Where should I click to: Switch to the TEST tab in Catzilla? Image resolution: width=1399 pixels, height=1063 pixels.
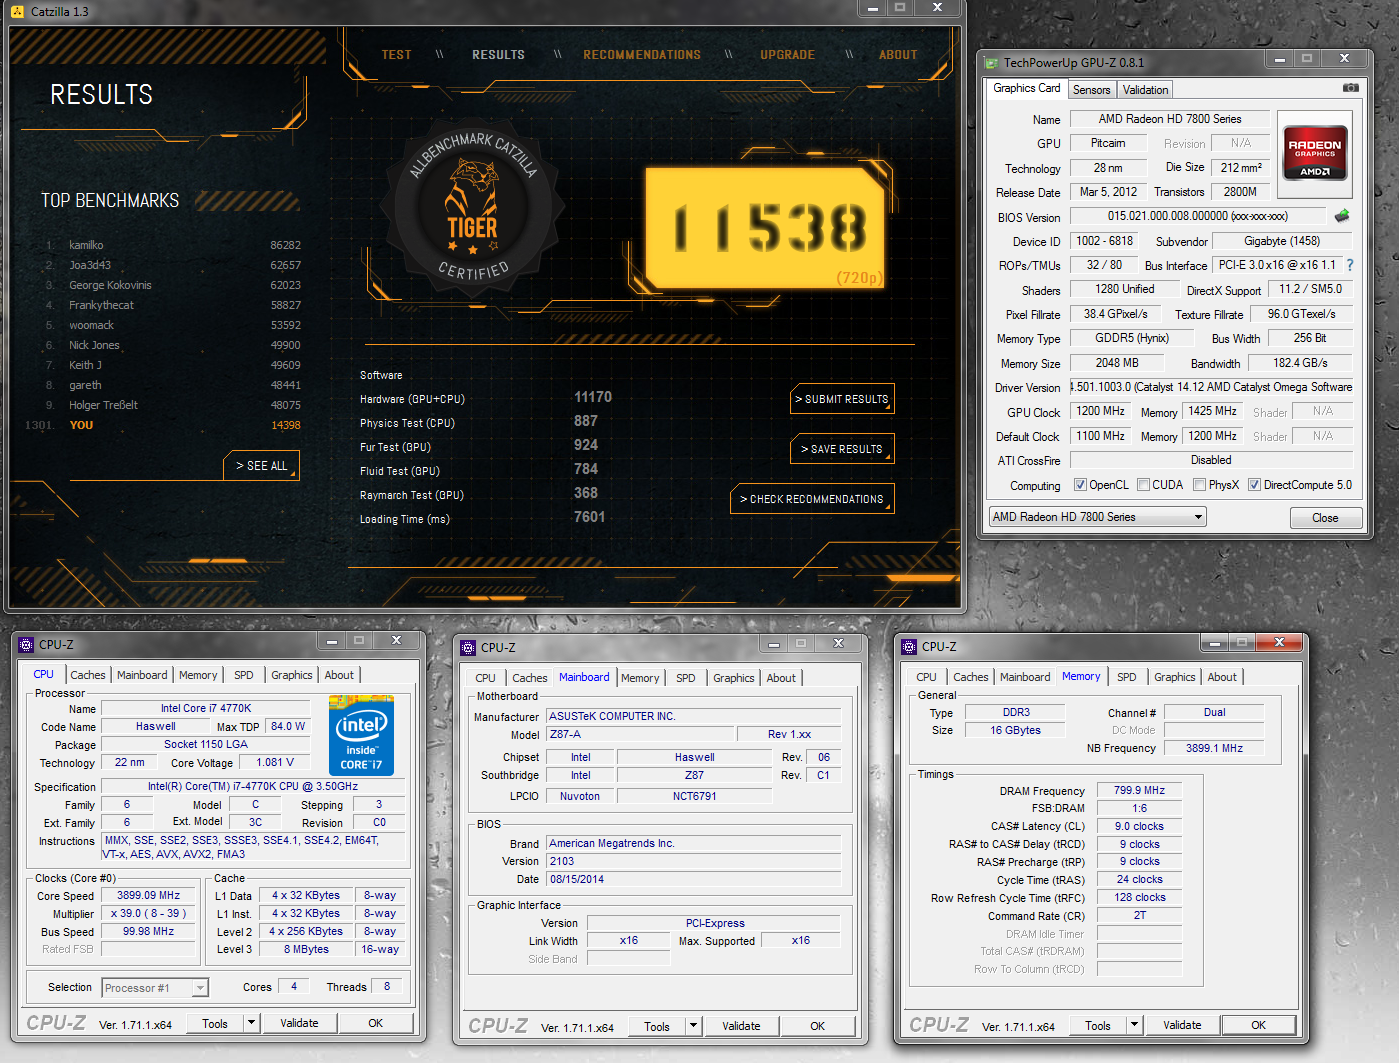[x=396, y=55]
